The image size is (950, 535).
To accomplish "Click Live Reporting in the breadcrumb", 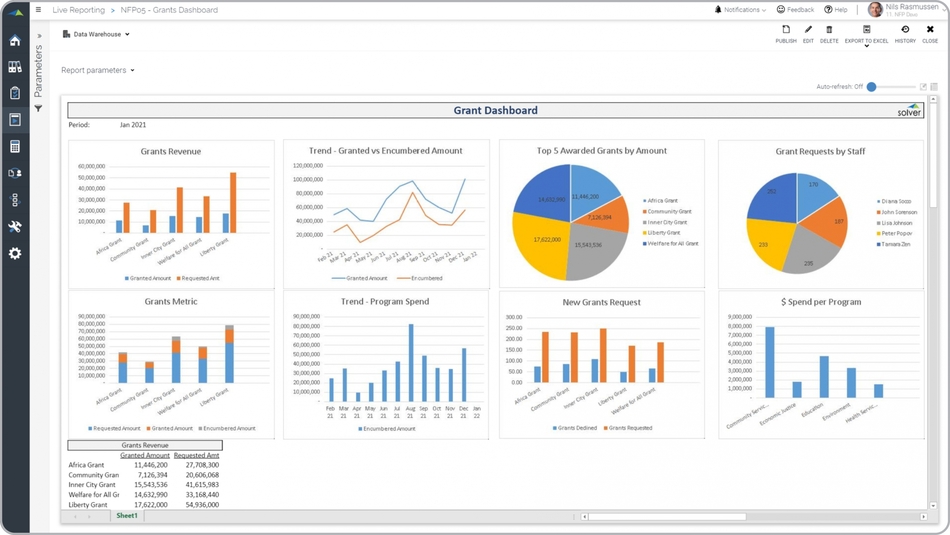I will pos(78,10).
